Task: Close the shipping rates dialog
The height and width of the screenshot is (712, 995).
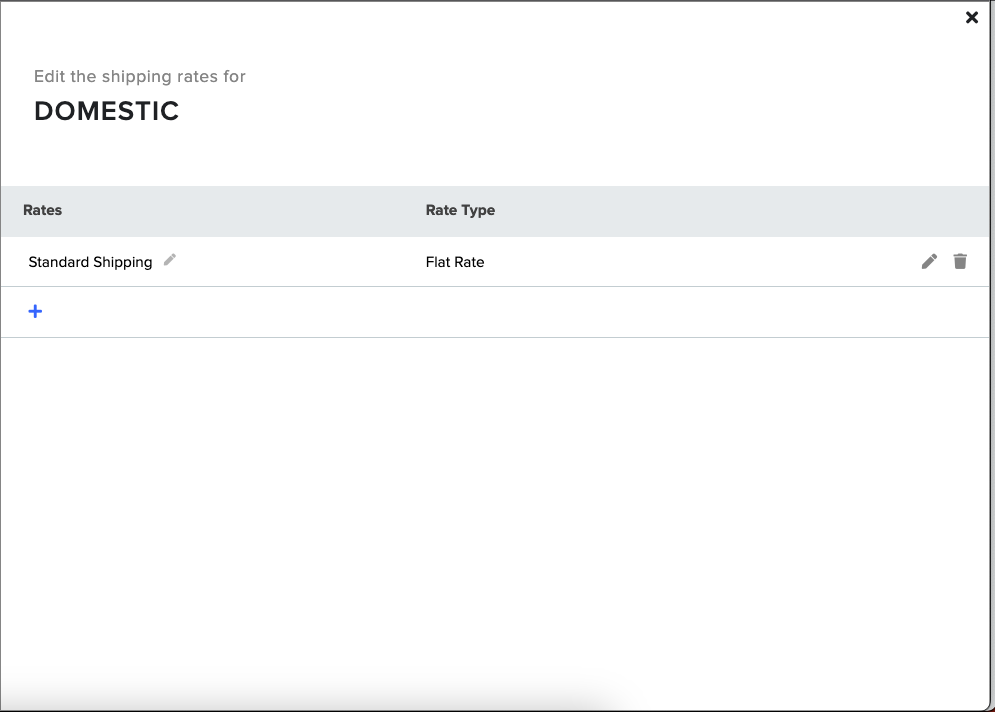Action: 972,18
